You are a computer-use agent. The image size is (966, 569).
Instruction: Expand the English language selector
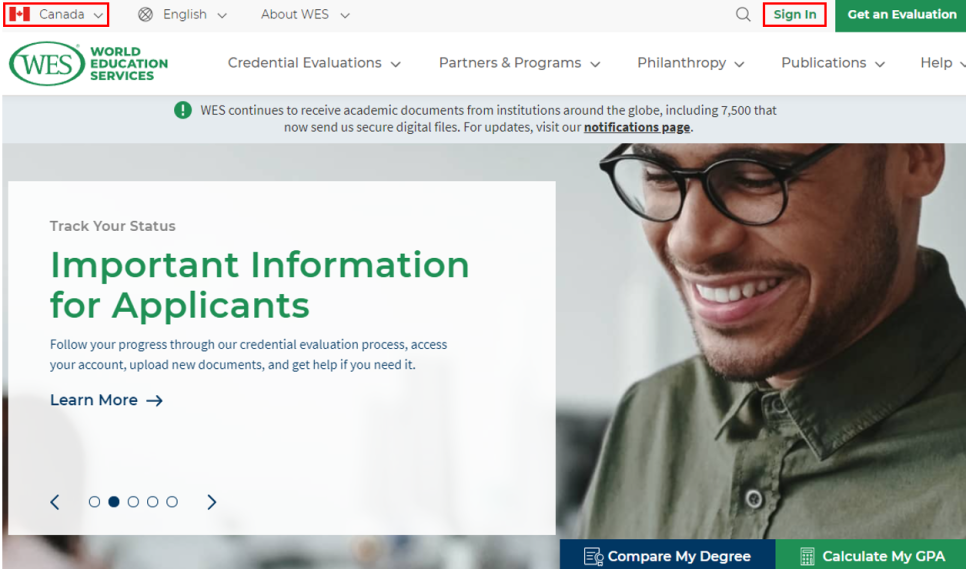point(182,14)
